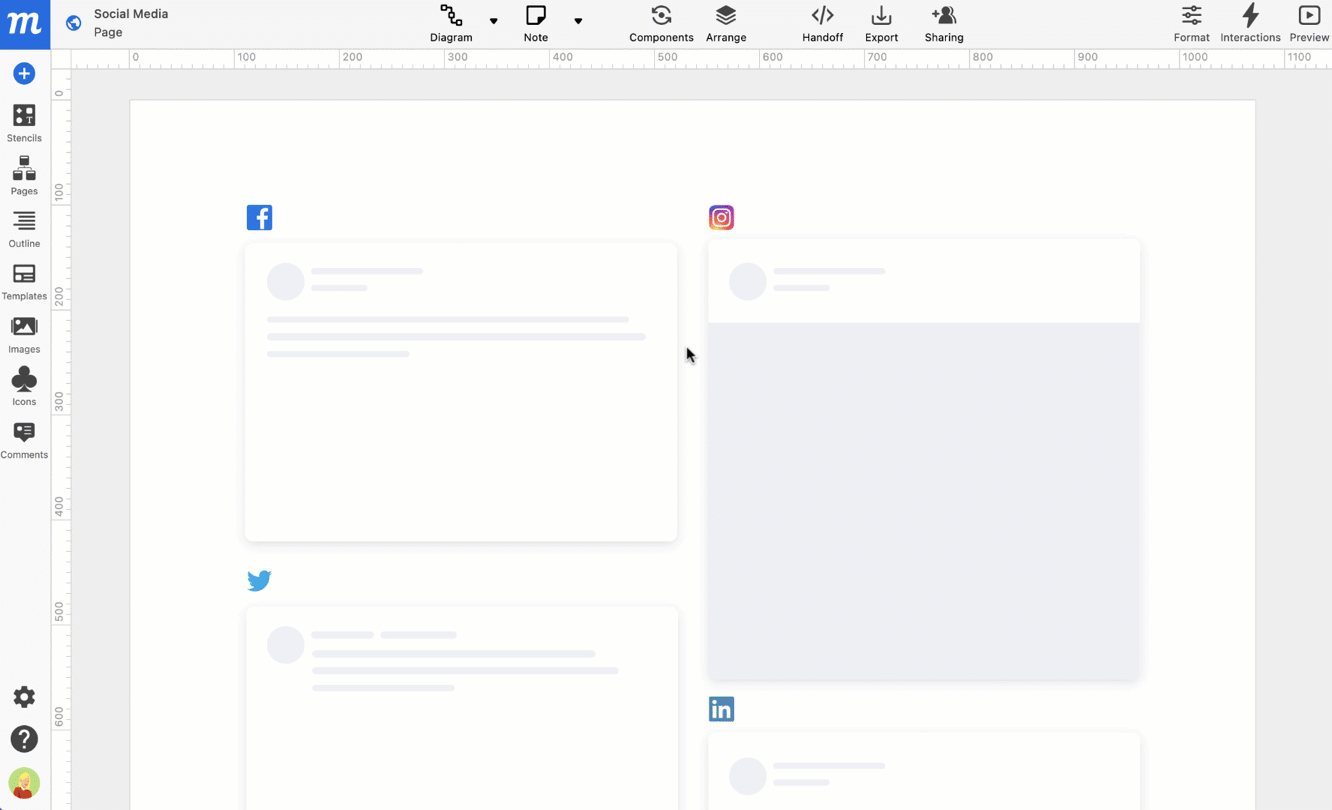1332x810 pixels.
Task: Switch to the Components view
Action: tap(661, 23)
